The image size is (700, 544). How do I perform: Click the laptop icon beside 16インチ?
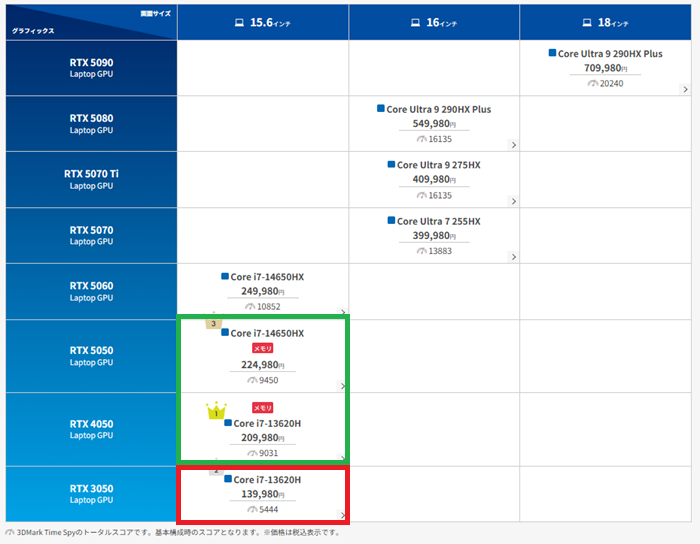coord(415,22)
